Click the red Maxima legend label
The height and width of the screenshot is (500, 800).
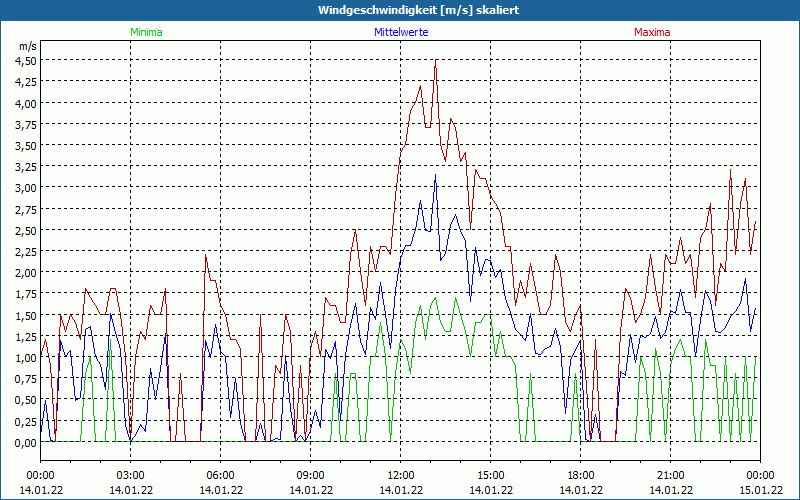click(652, 32)
